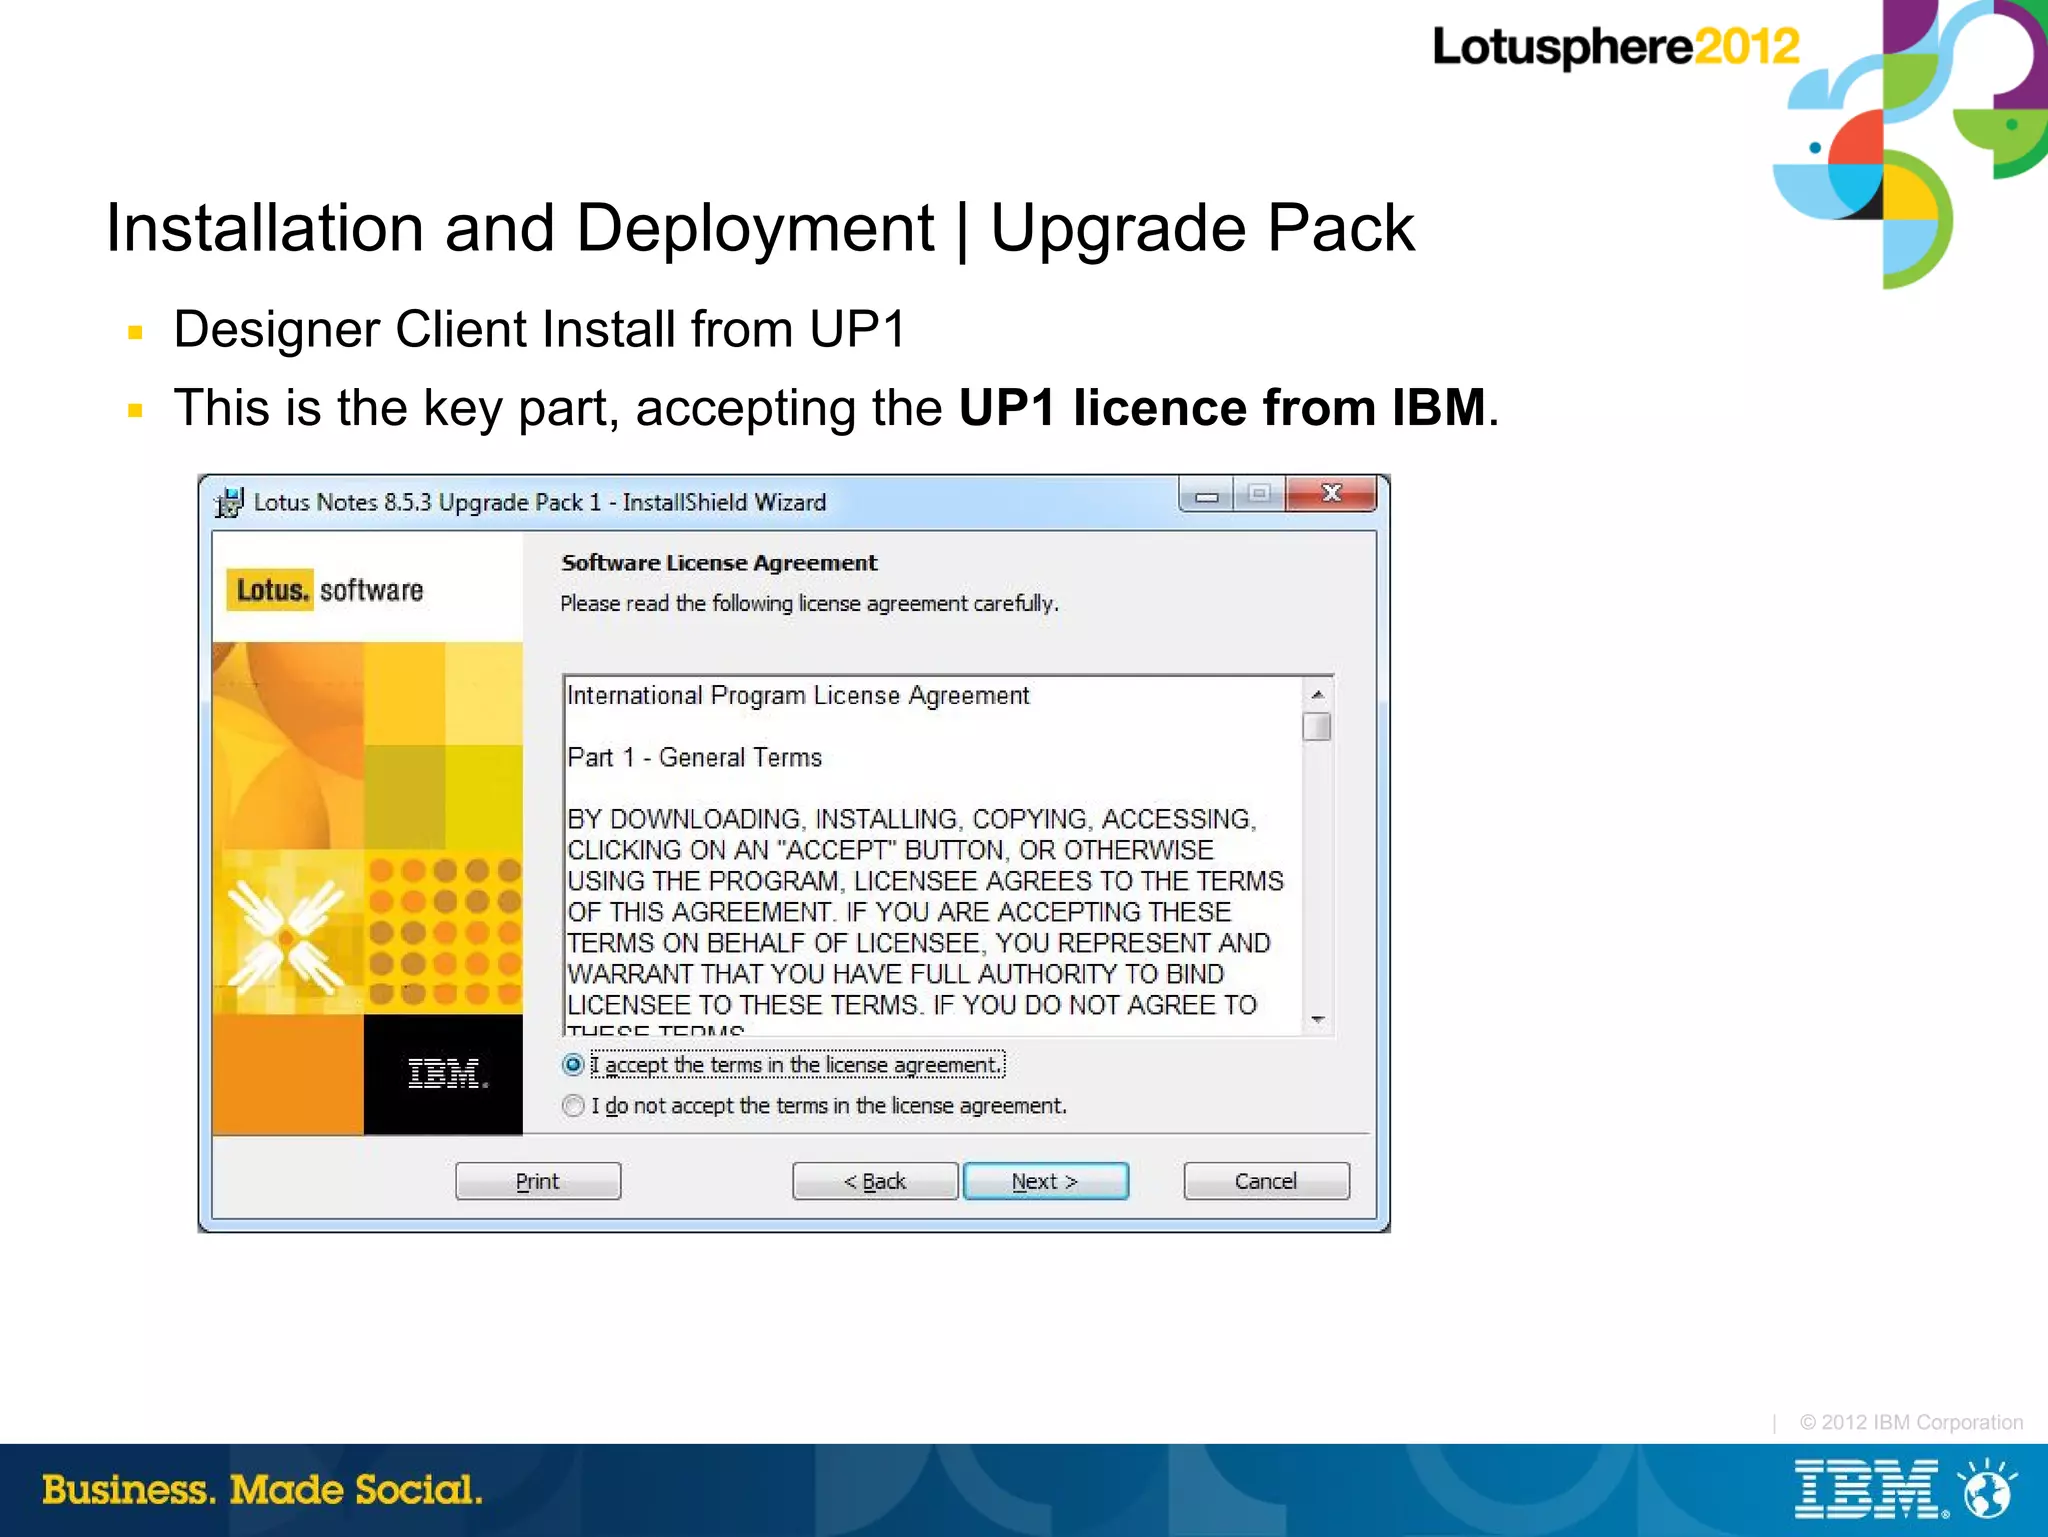The image size is (2048, 1537).
Task: Click the '© 2012 IBM Corporation' text
Action: (x=1911, y=1422)
